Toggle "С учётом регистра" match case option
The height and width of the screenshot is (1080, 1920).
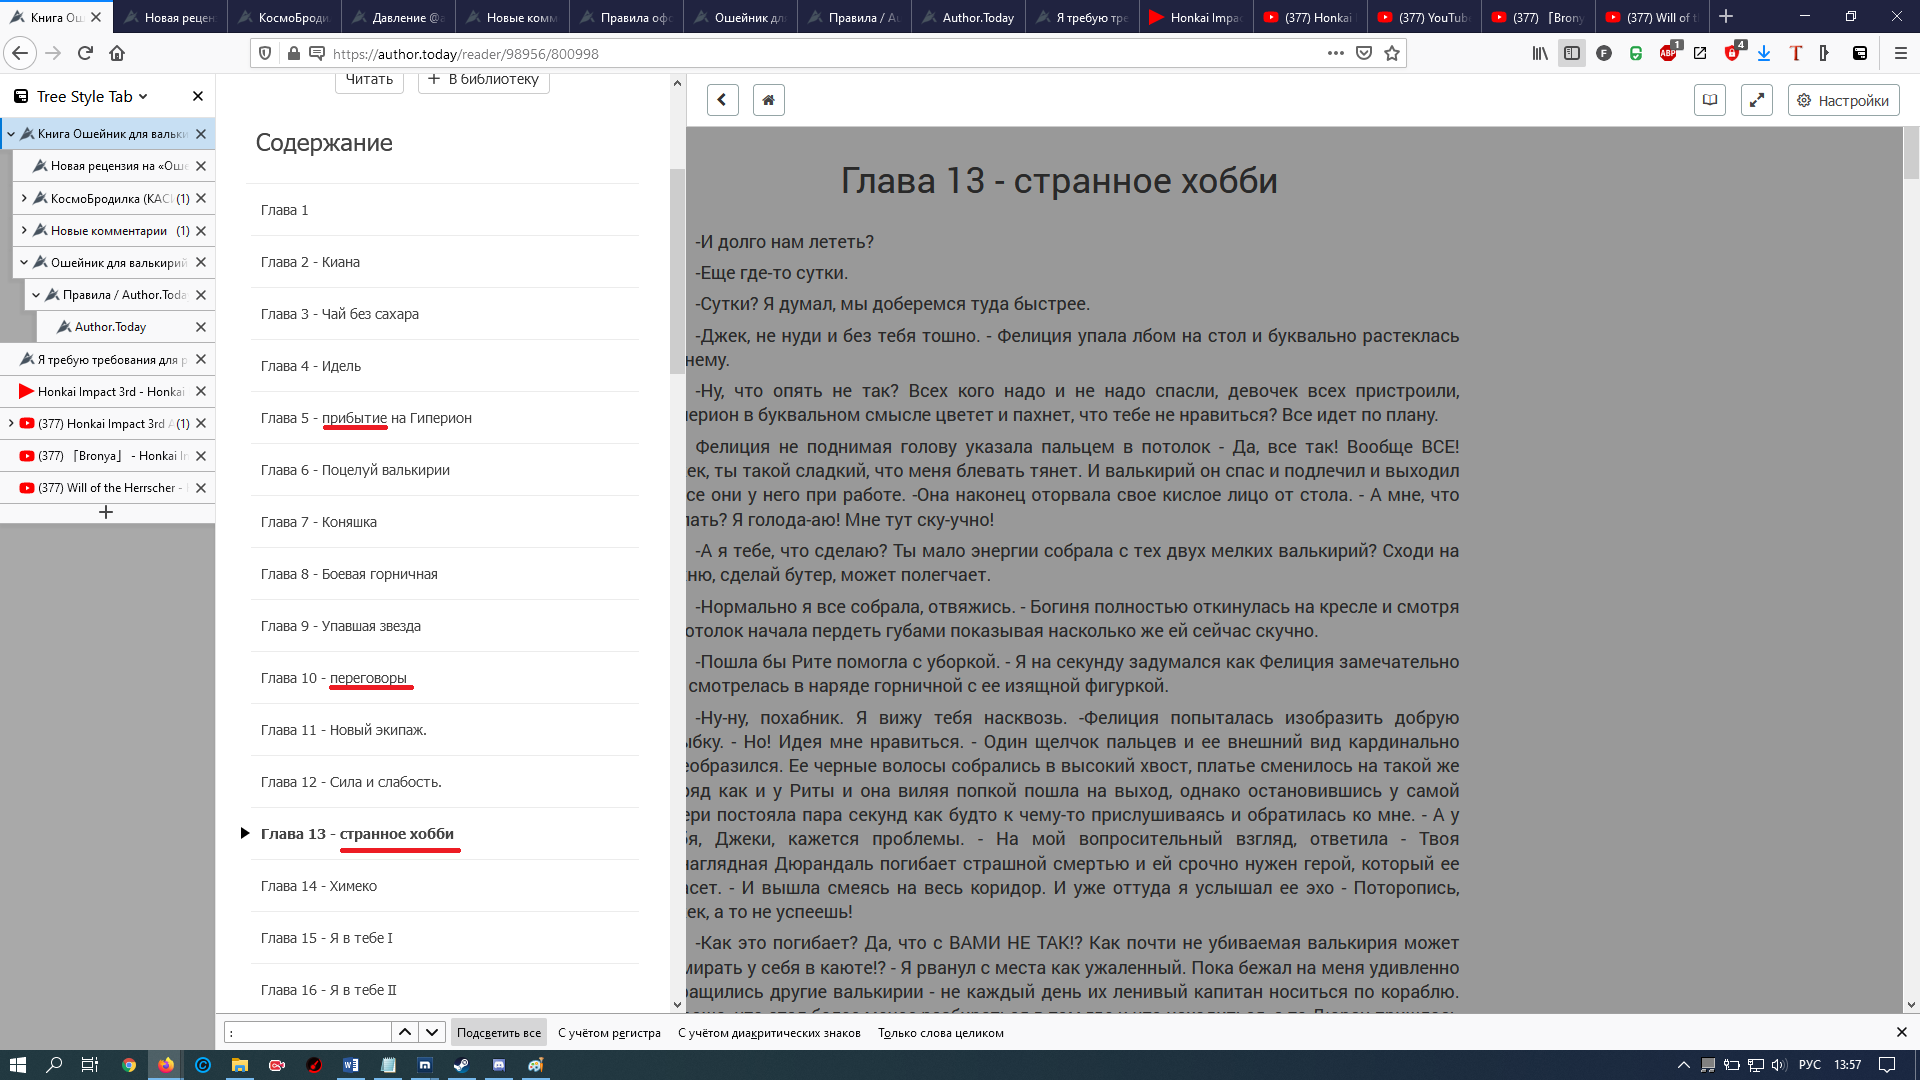pos(609,1033)
